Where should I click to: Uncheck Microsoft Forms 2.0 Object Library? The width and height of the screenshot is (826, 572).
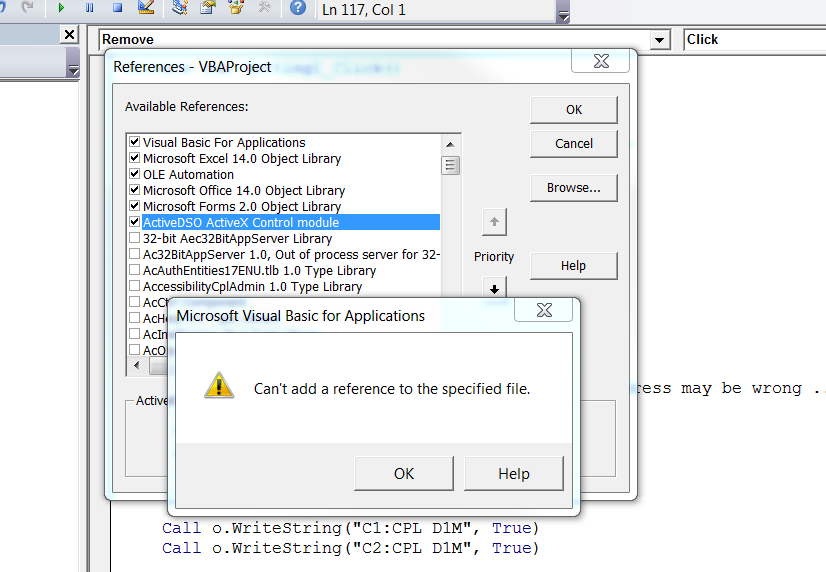(x=135, y=206)
